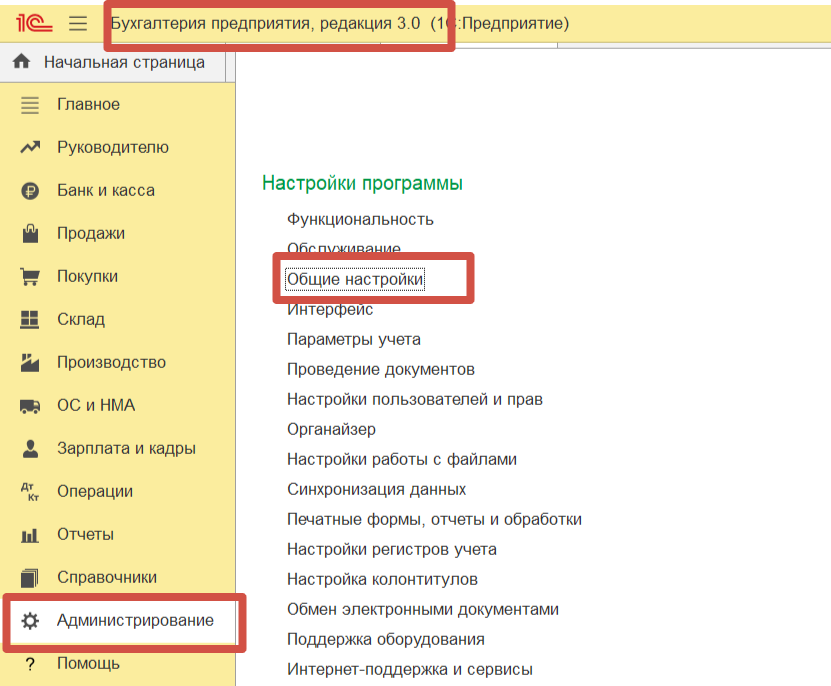
Task: Click the Главное list icon
Action: (x=30, y=105)
